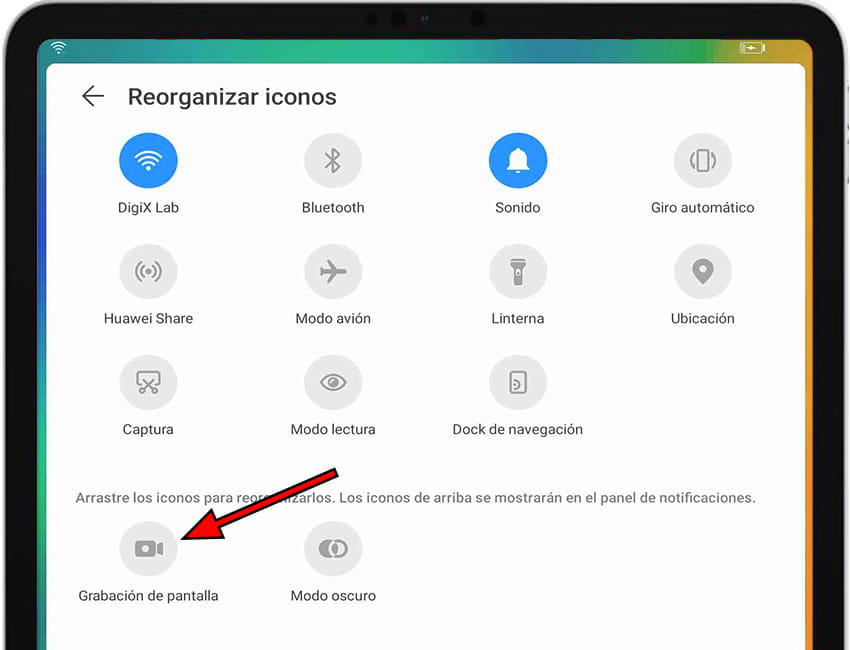The image size is (850, 650).
Task: Click the "Reorganizar iconos" title
Action: tap(232, 96)
